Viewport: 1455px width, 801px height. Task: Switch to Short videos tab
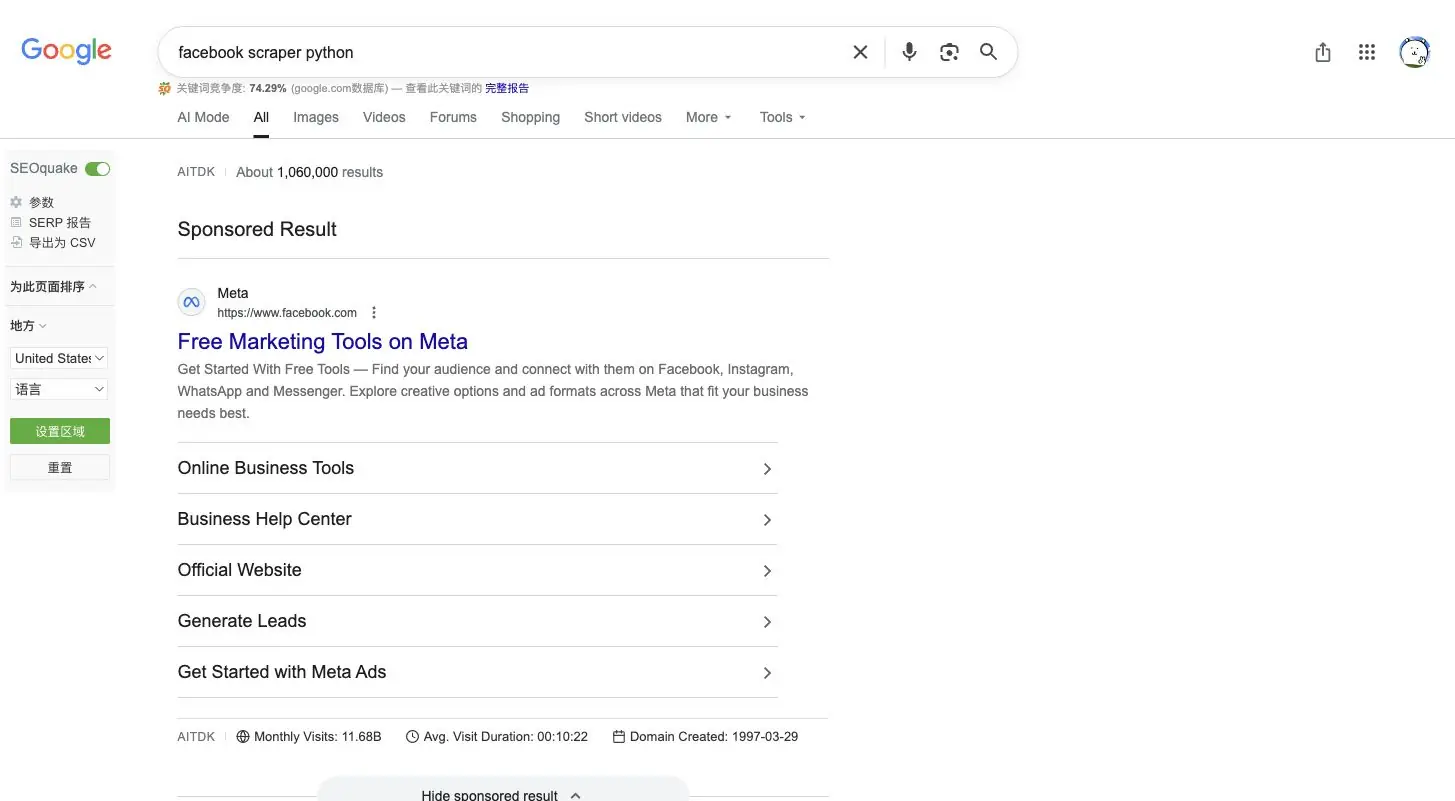pyautogui.click(x=623, y=117)
